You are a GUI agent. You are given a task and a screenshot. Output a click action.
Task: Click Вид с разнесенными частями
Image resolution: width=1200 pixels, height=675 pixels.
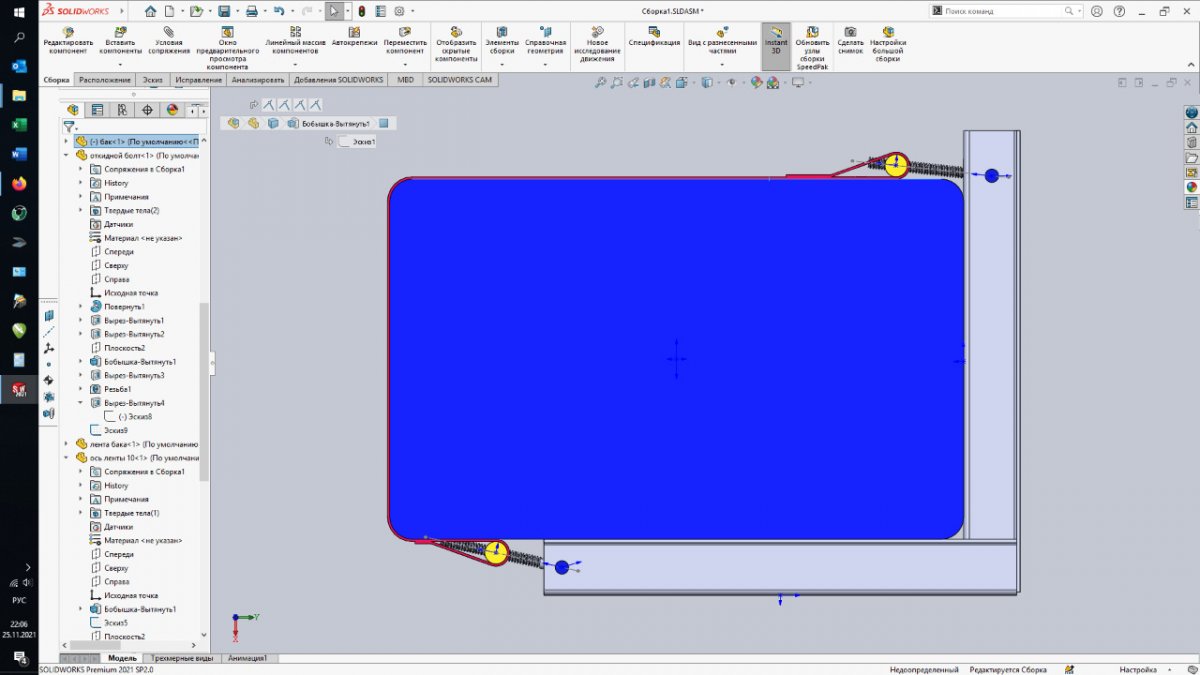tap(722, 42)
